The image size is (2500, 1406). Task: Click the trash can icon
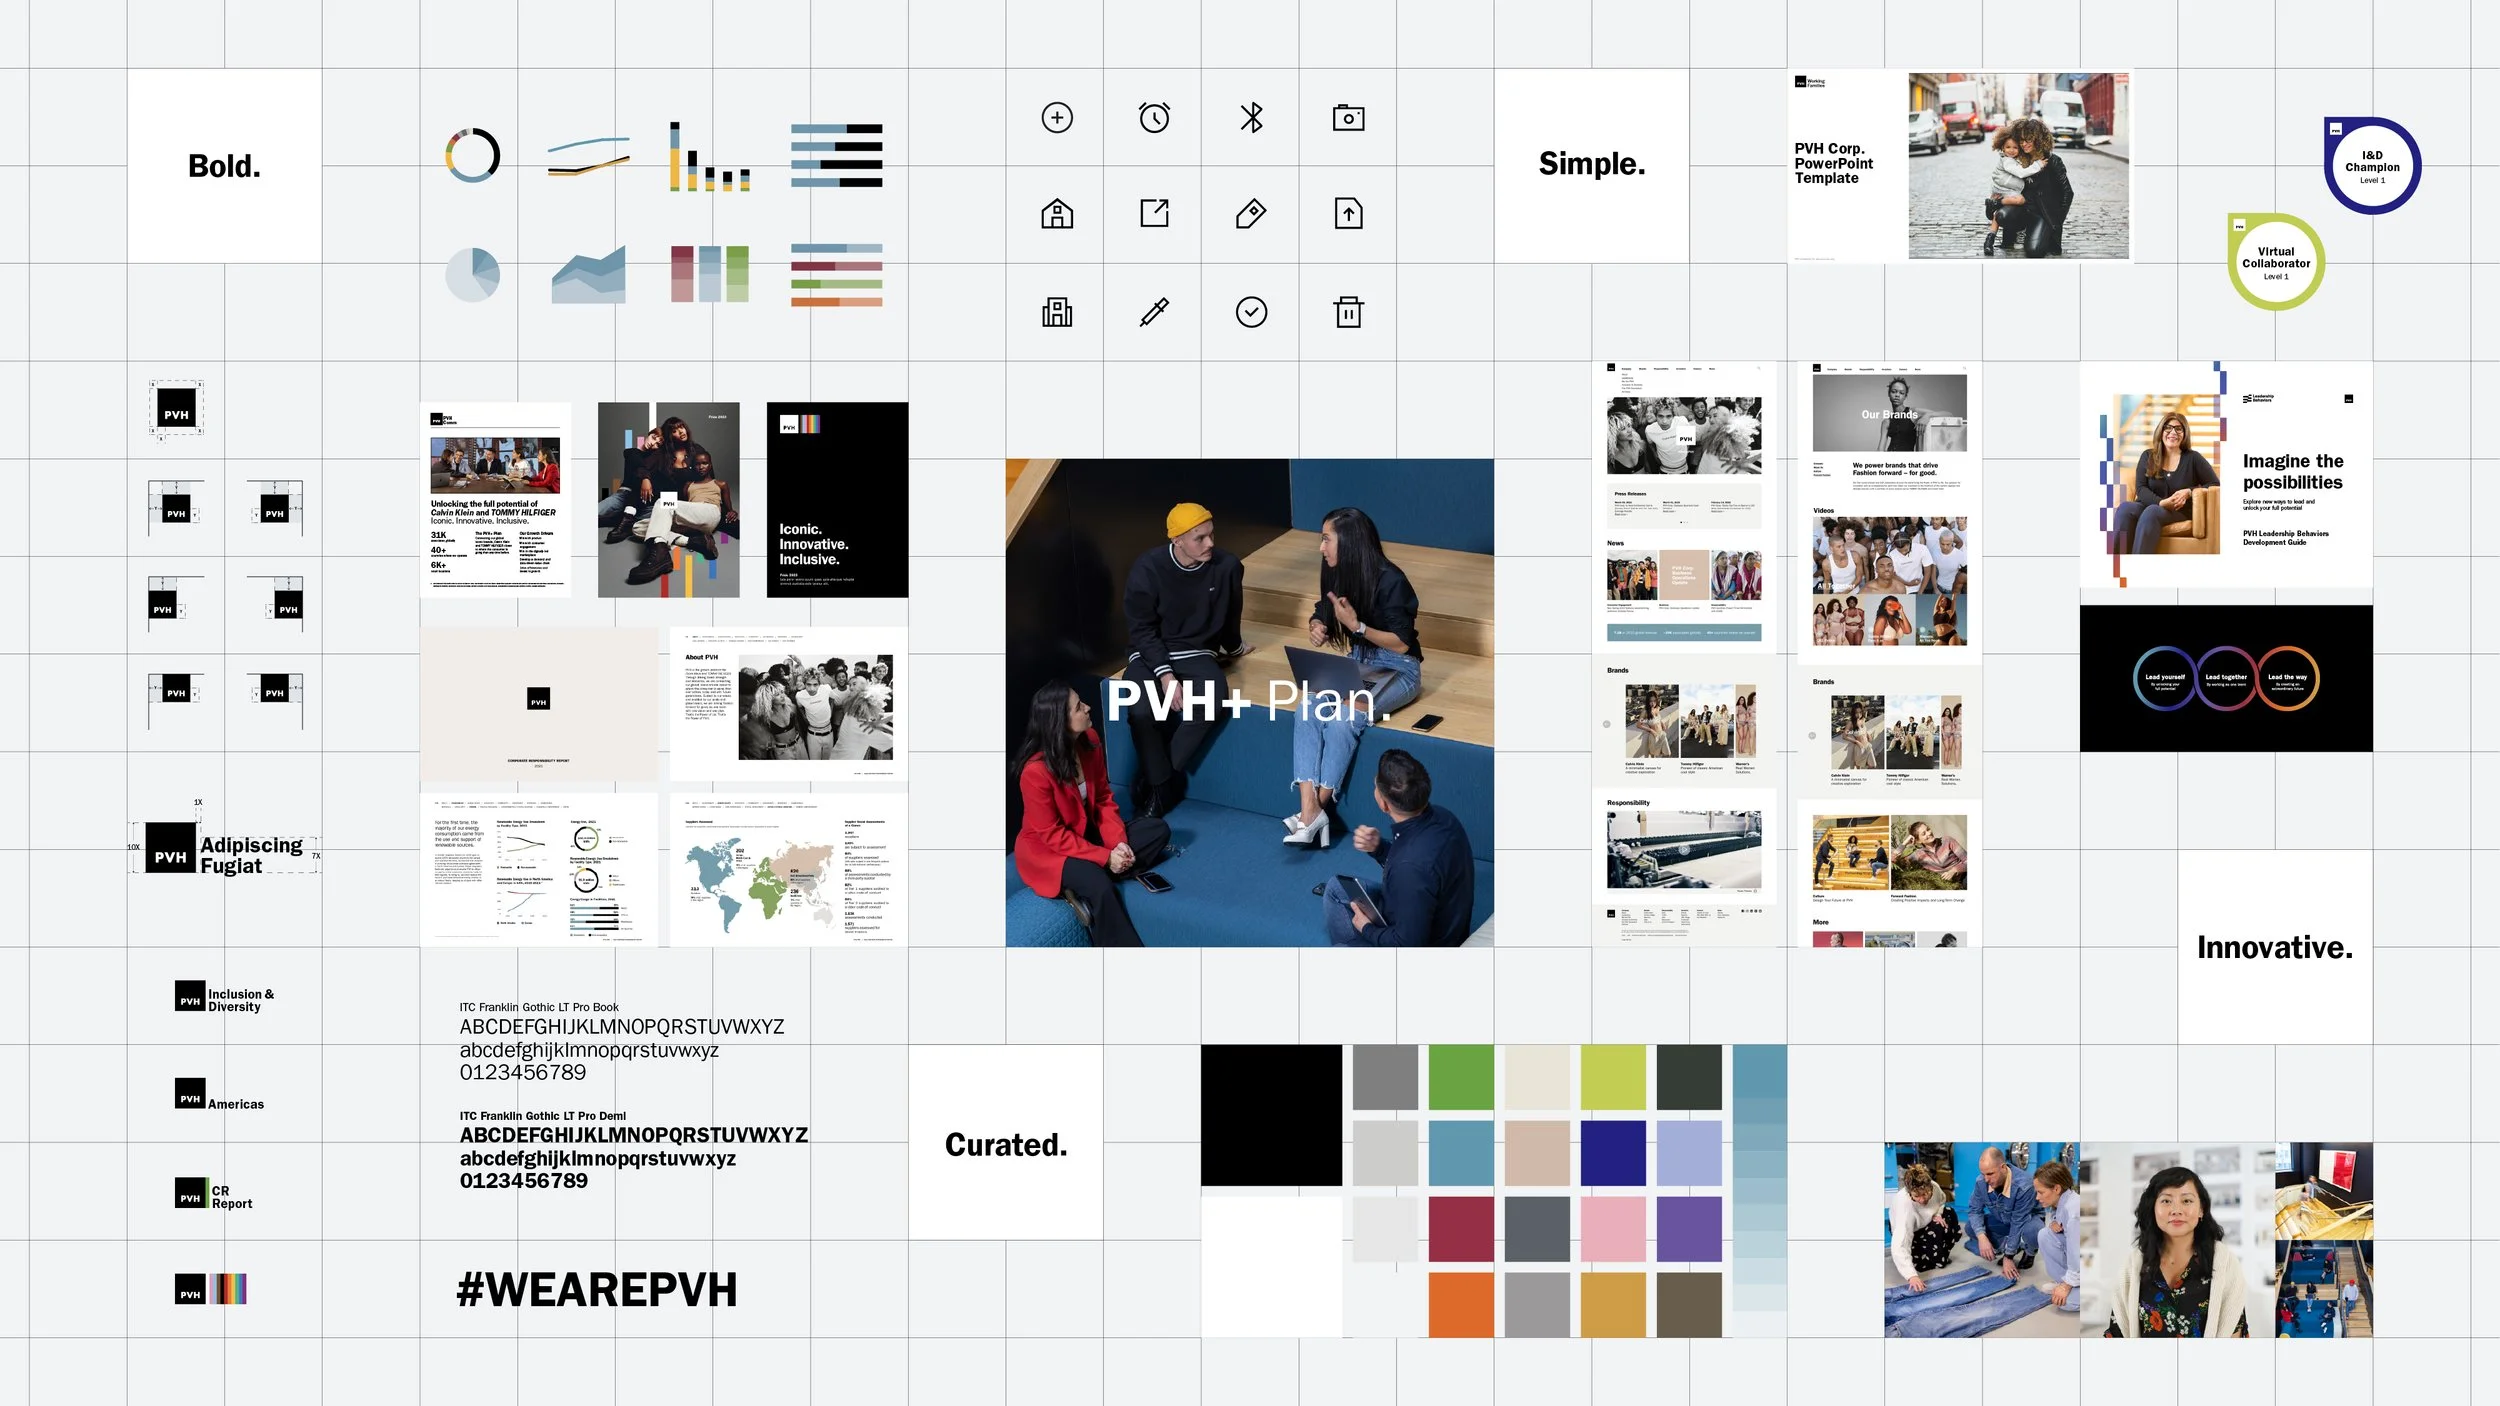1348,312
